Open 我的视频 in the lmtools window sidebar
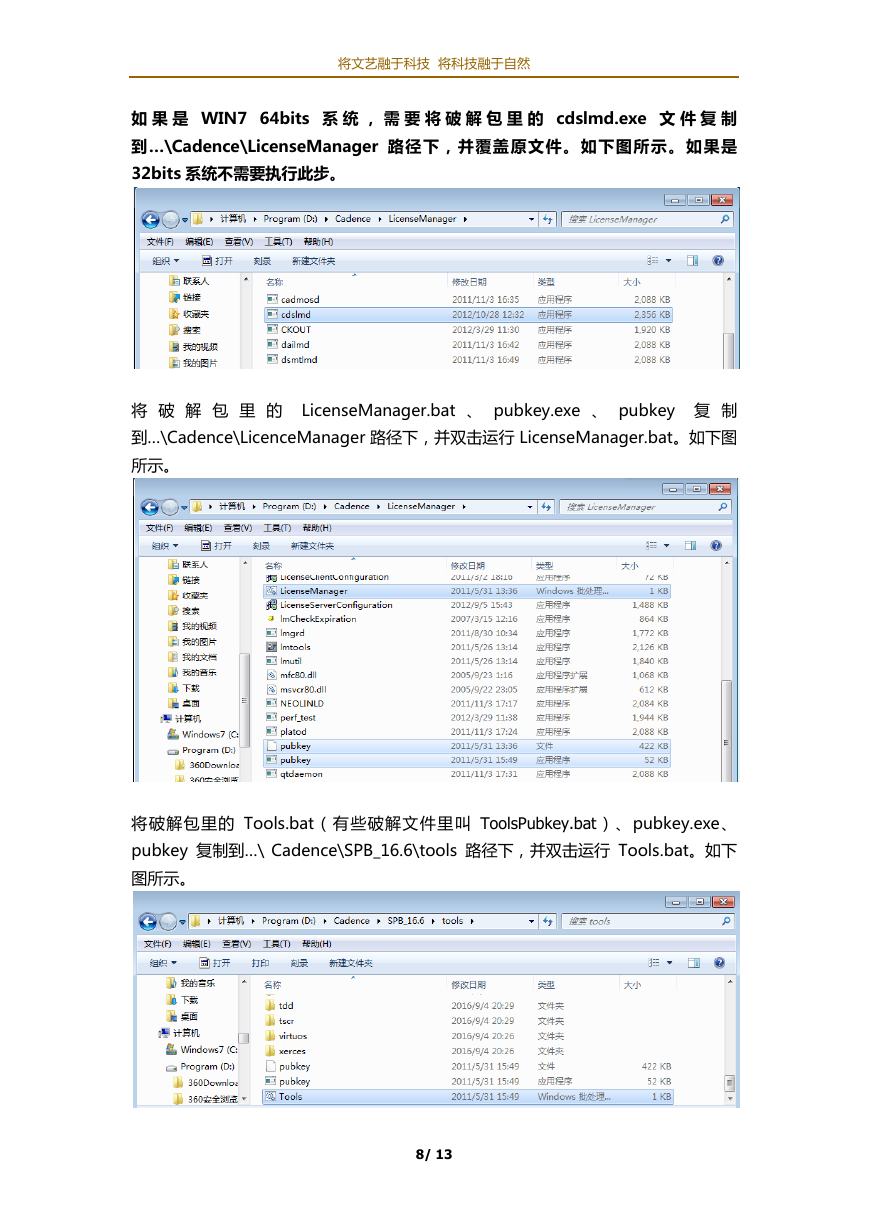Image resolution: width=869 pixels, height=1228 pixels. click(x=191, y=626)
